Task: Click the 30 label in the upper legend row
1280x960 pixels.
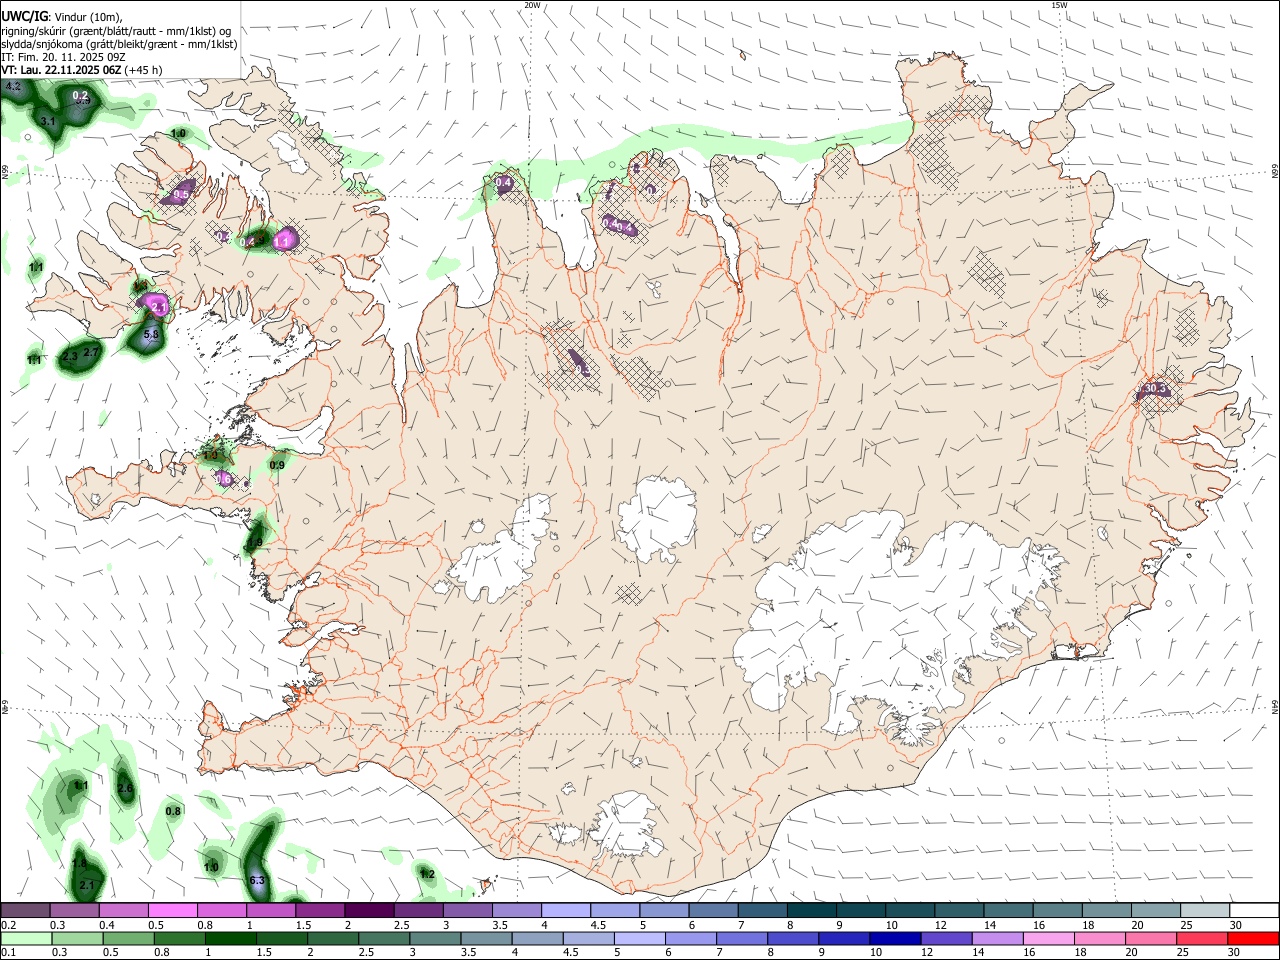Action: coord(1235,925)
